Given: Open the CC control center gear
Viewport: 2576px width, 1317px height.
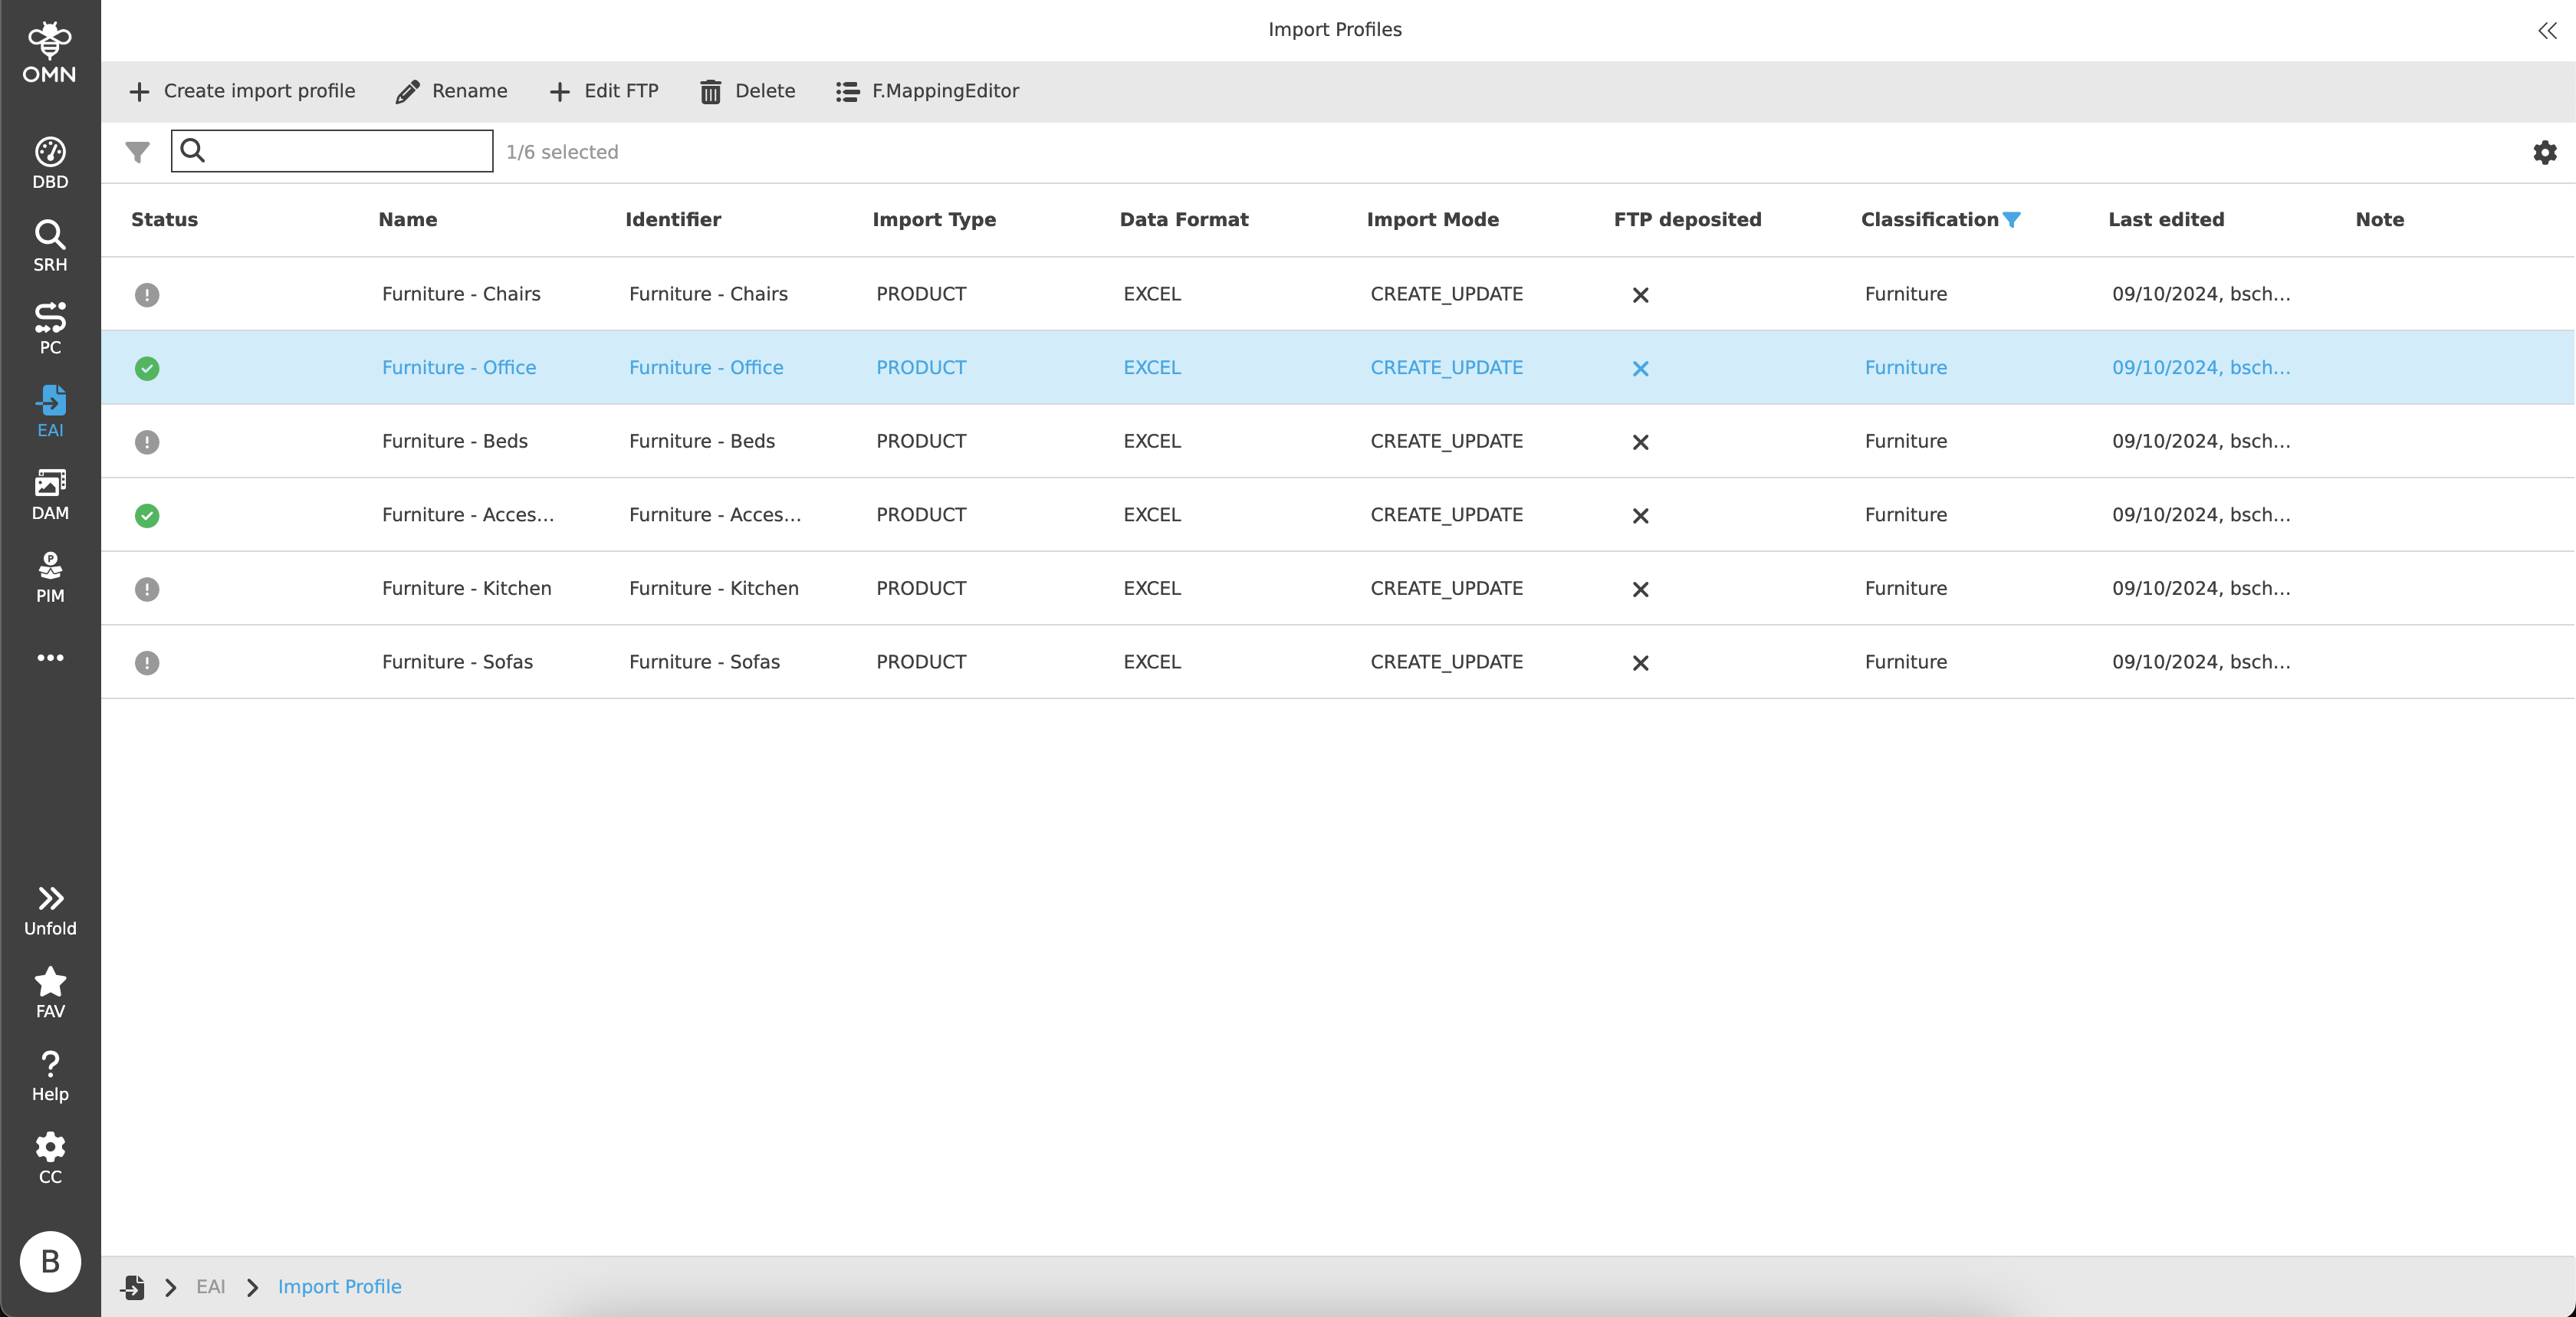Looking at the screenshot, I should 50,1157.
